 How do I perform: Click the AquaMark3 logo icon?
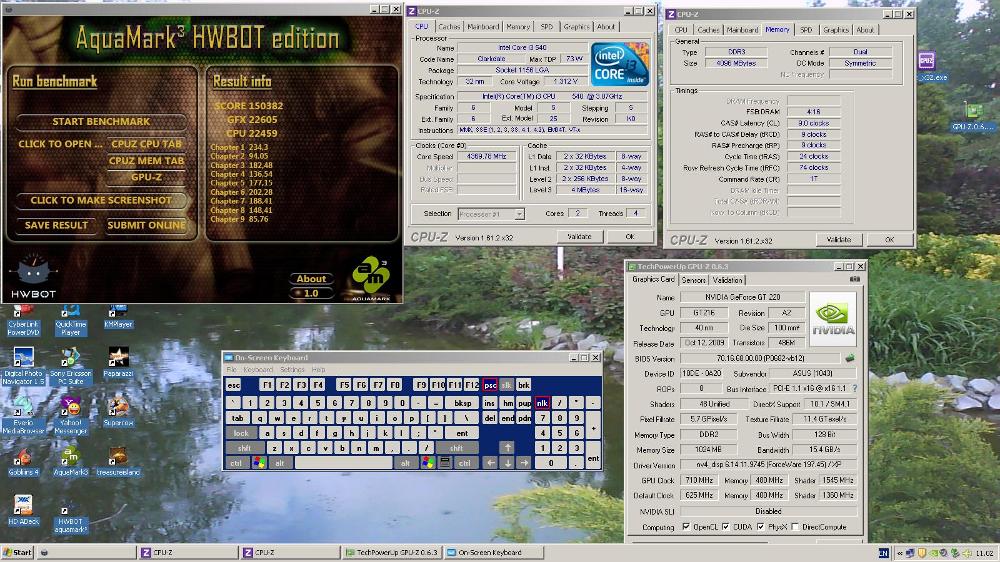[371, 278]
